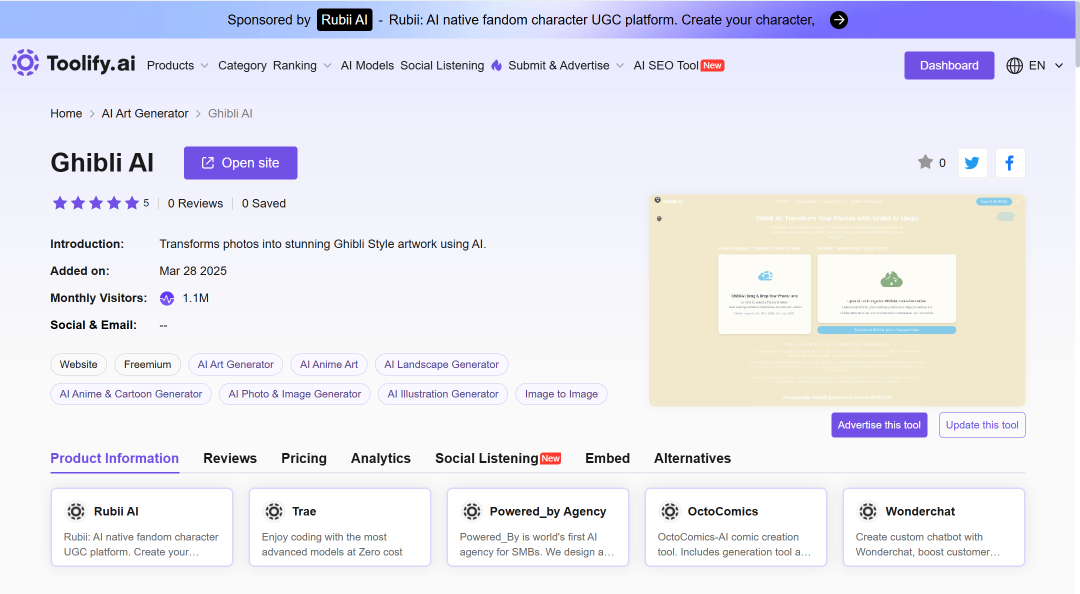Click the five-star rating icons
Image resolution: width=1080 pixels, height=594 pixels.
click(96, 203)
